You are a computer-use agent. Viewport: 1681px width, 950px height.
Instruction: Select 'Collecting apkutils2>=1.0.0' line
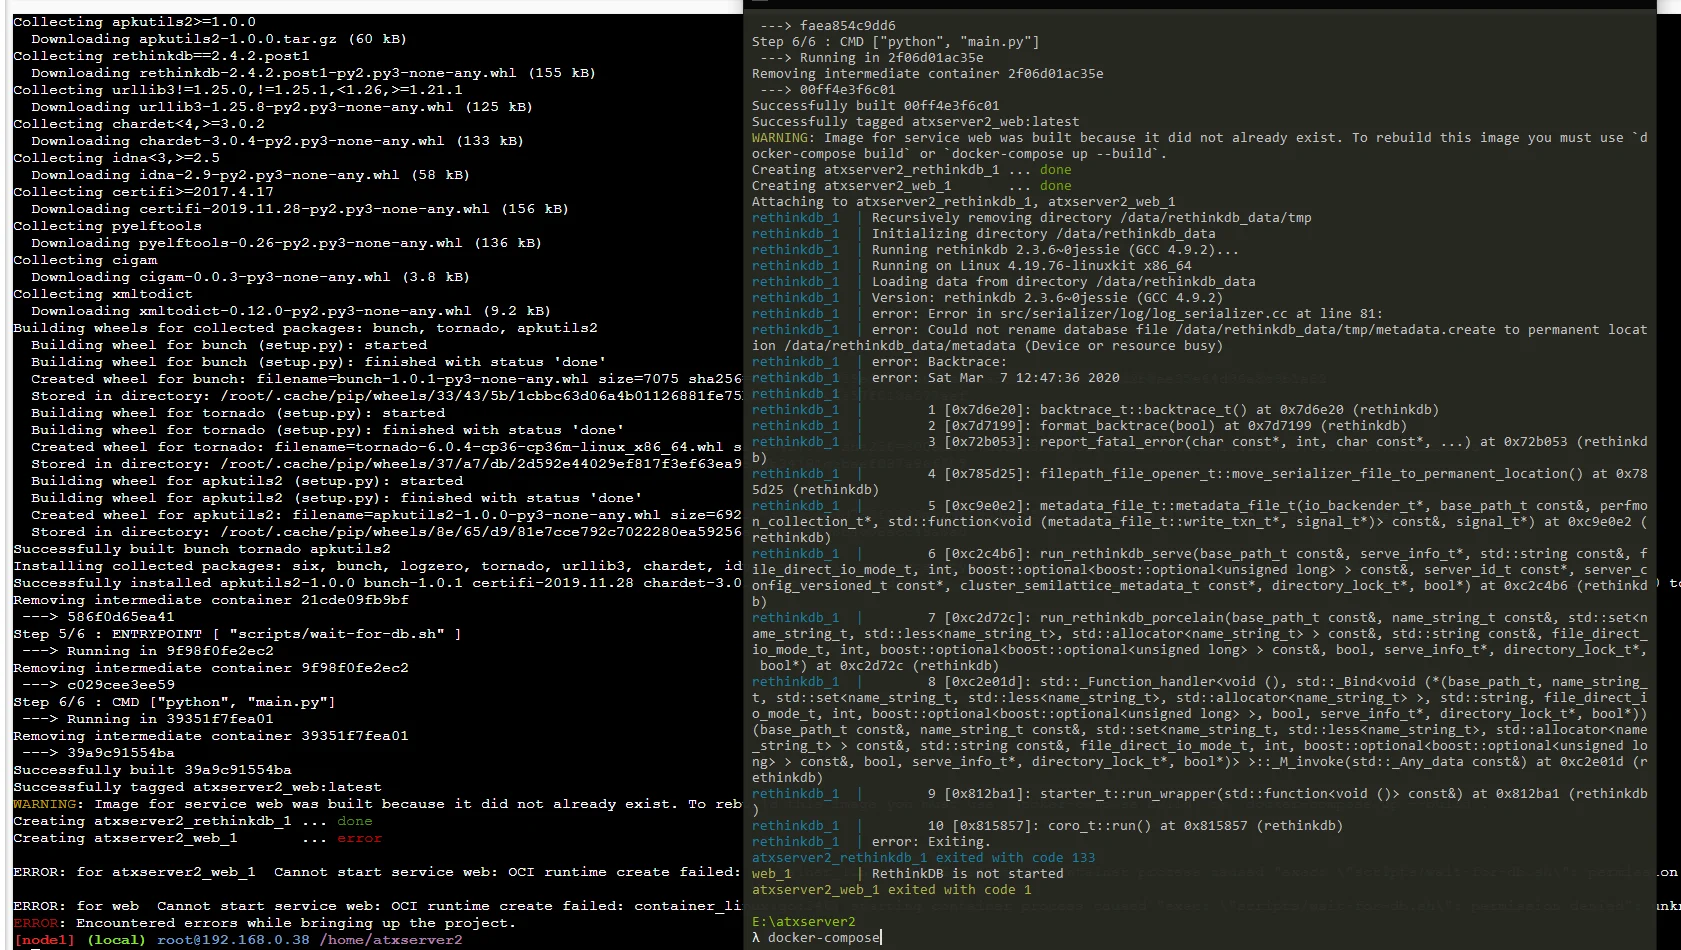click(134, 22)
